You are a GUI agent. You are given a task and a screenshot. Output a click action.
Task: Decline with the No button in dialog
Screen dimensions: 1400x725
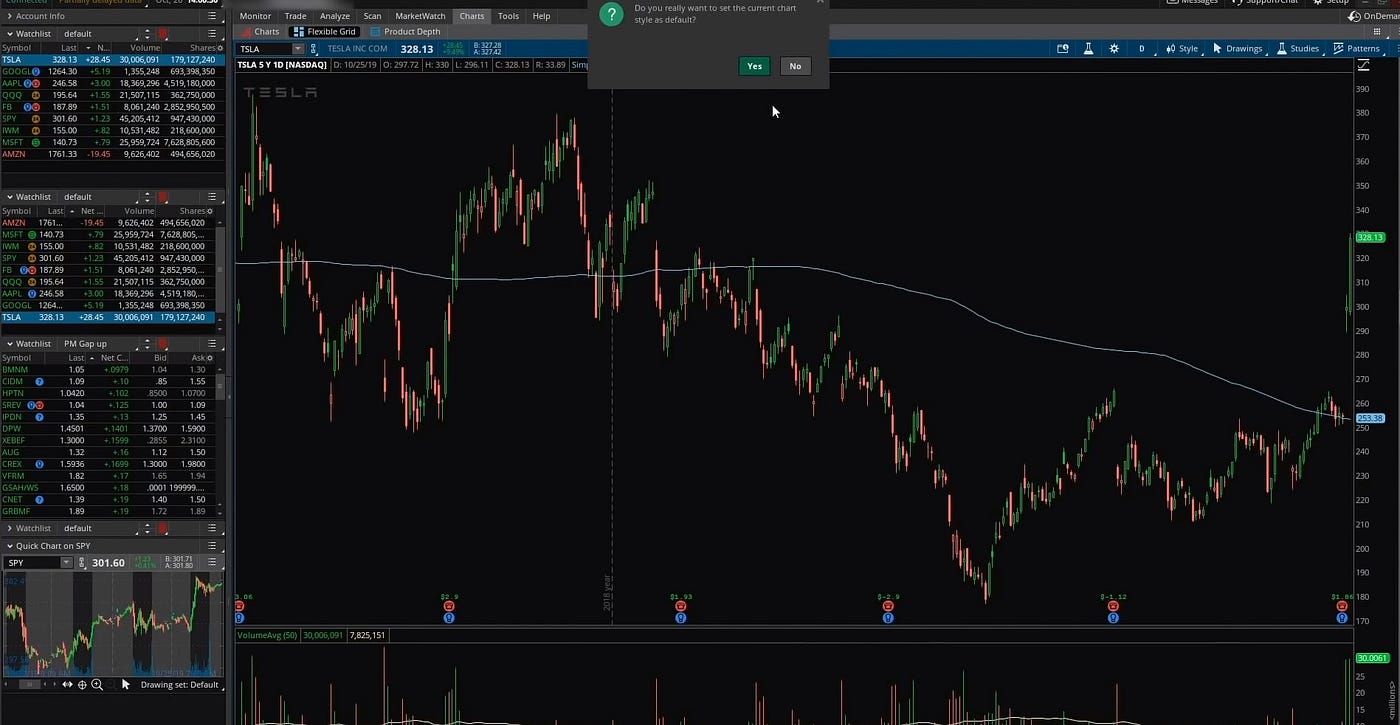point(795,66)
